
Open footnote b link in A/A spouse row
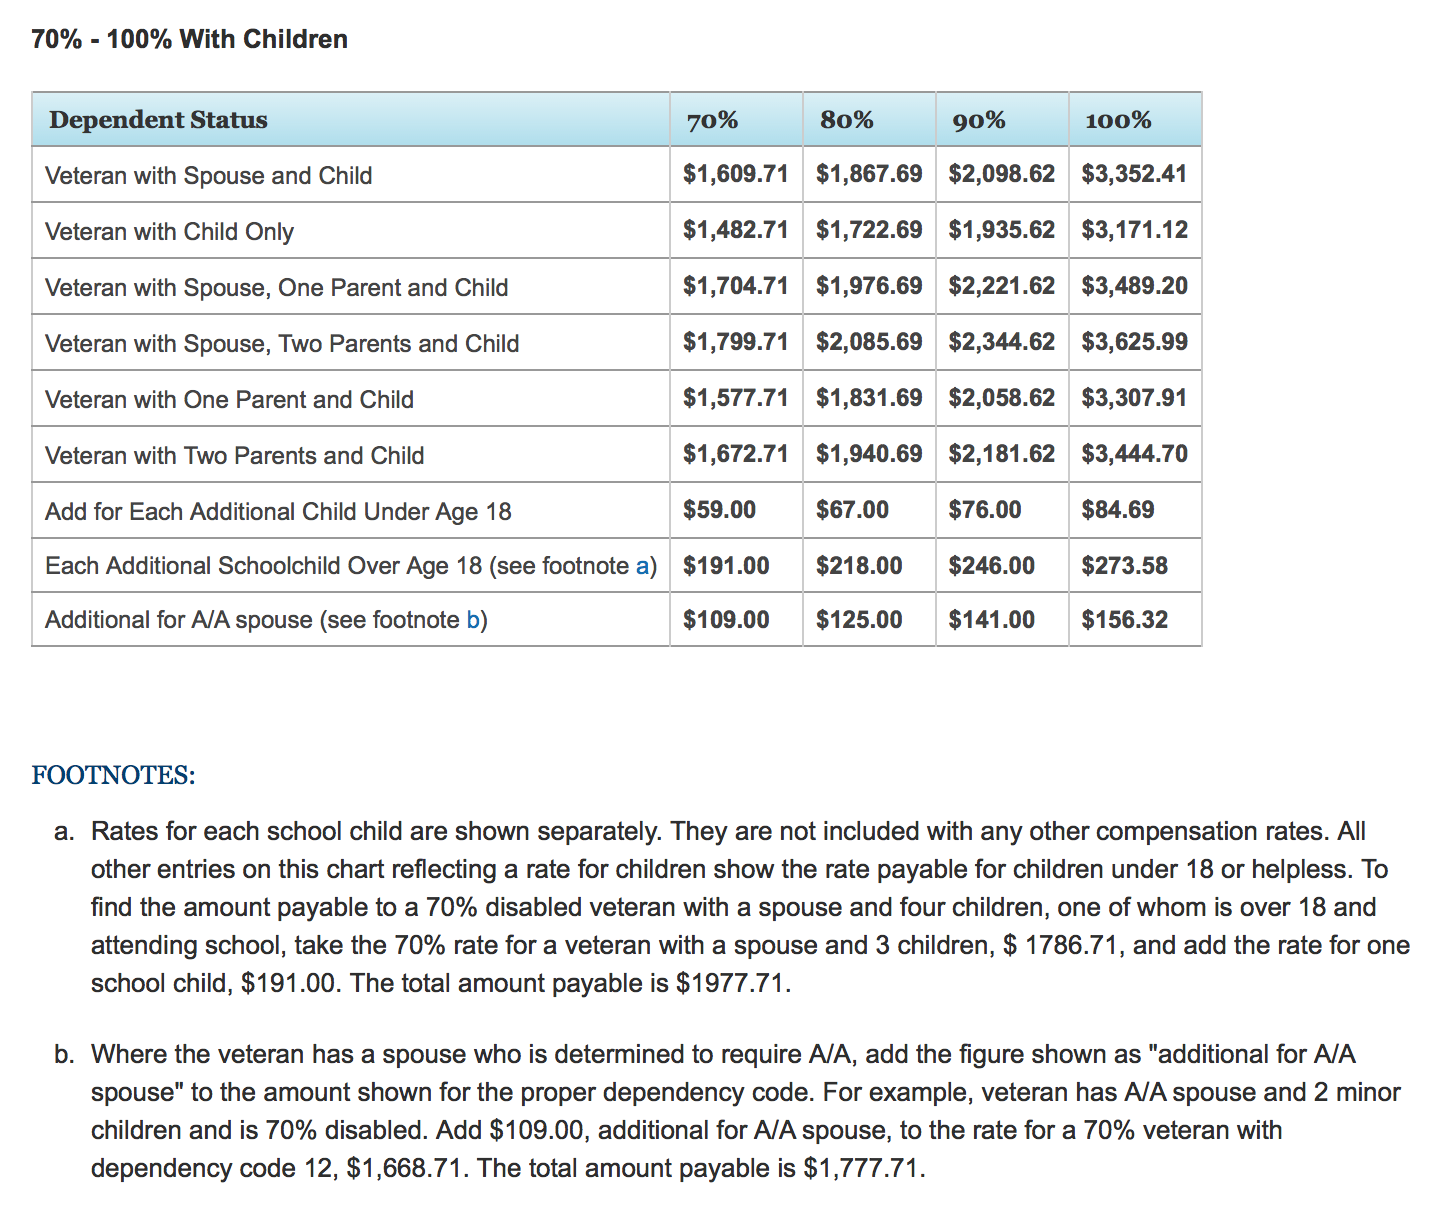pos(472,620)
